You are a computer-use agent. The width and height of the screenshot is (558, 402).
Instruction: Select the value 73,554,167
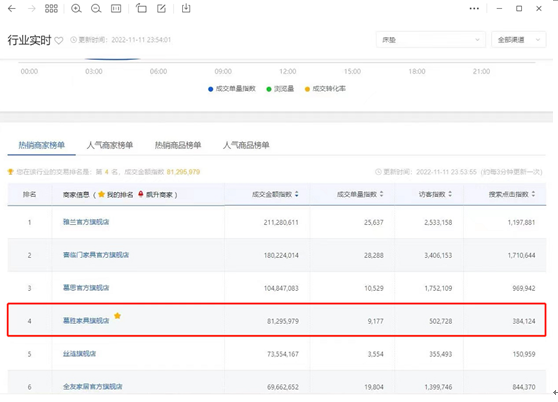[283, 354]
